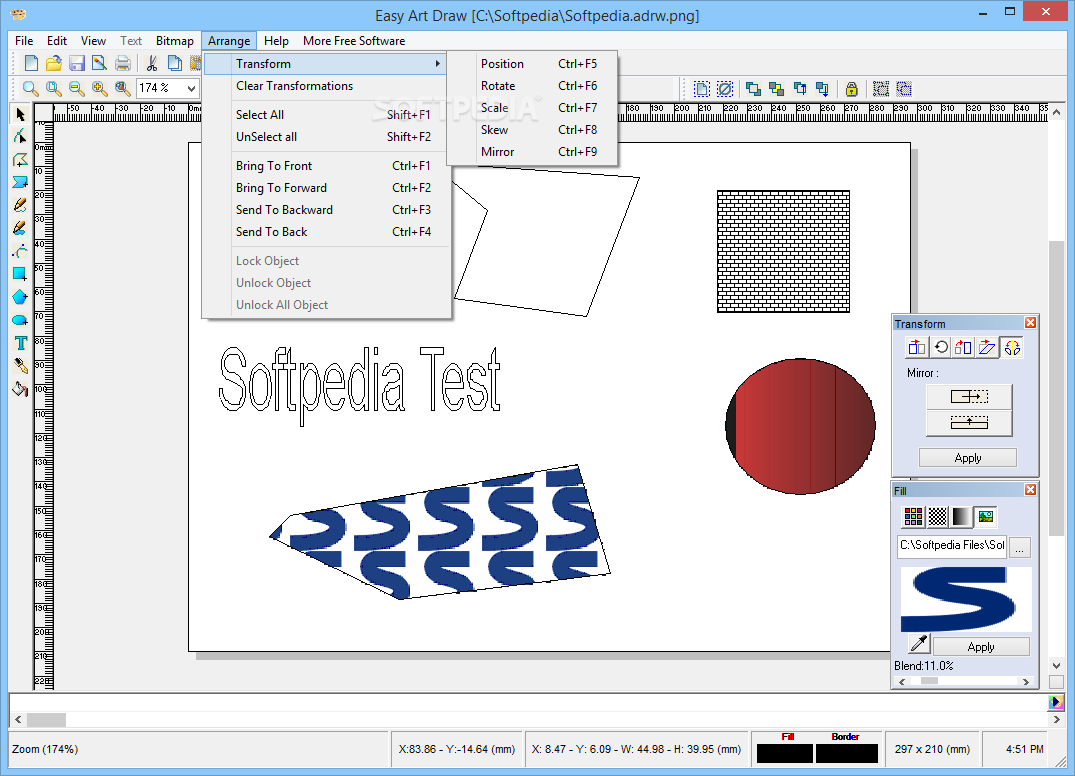Switch Transform panel to Mirror mode
The image size is (1075, 776).
point(1011,348)
